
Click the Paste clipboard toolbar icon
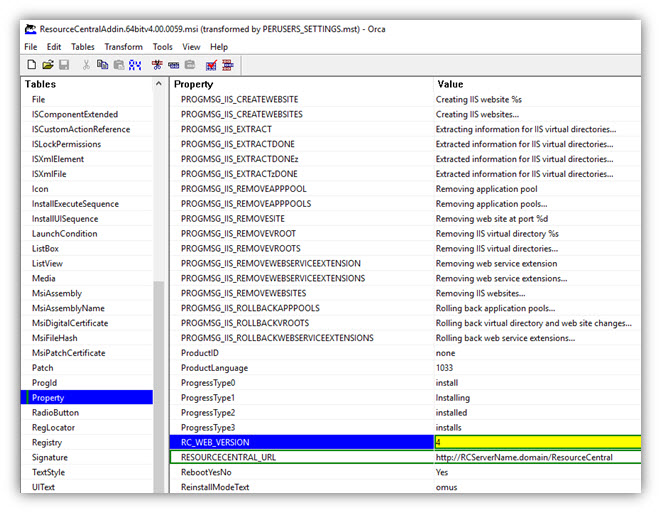pos(119,65)
